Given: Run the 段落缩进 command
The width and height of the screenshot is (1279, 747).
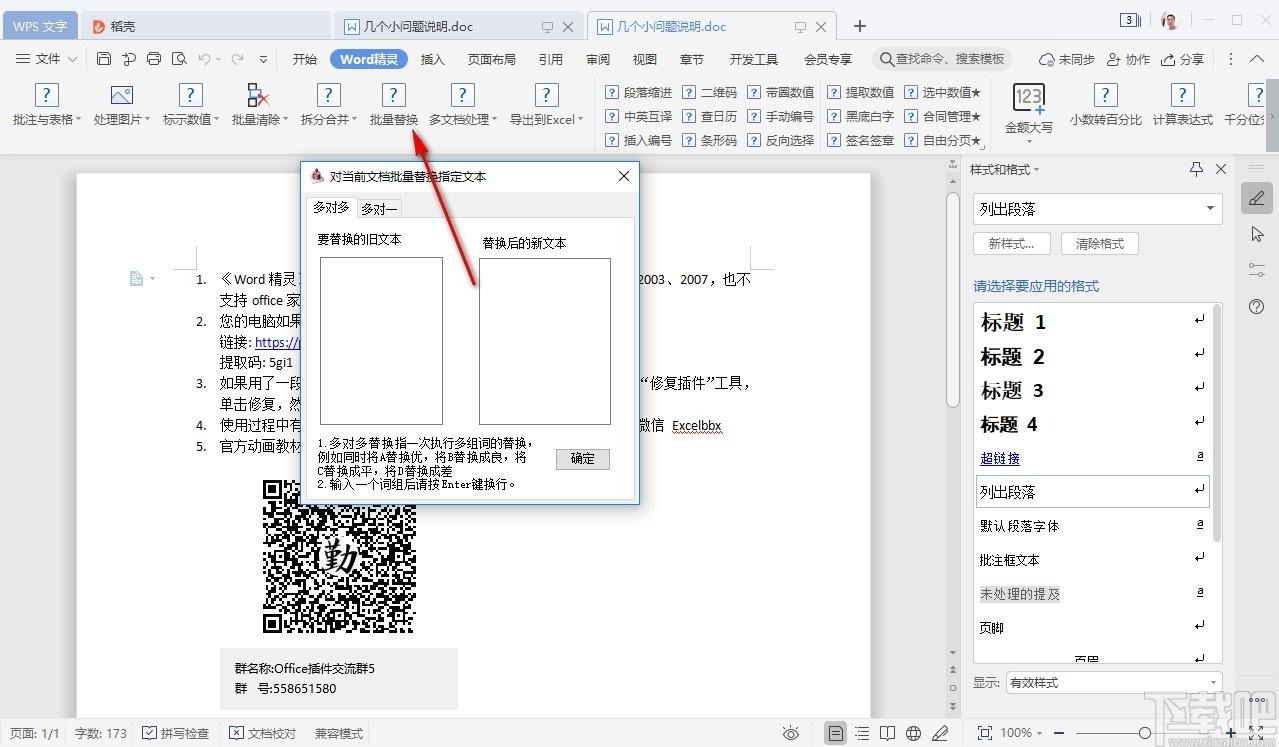Looking at the screenshot, I should [x=639, y=92].
